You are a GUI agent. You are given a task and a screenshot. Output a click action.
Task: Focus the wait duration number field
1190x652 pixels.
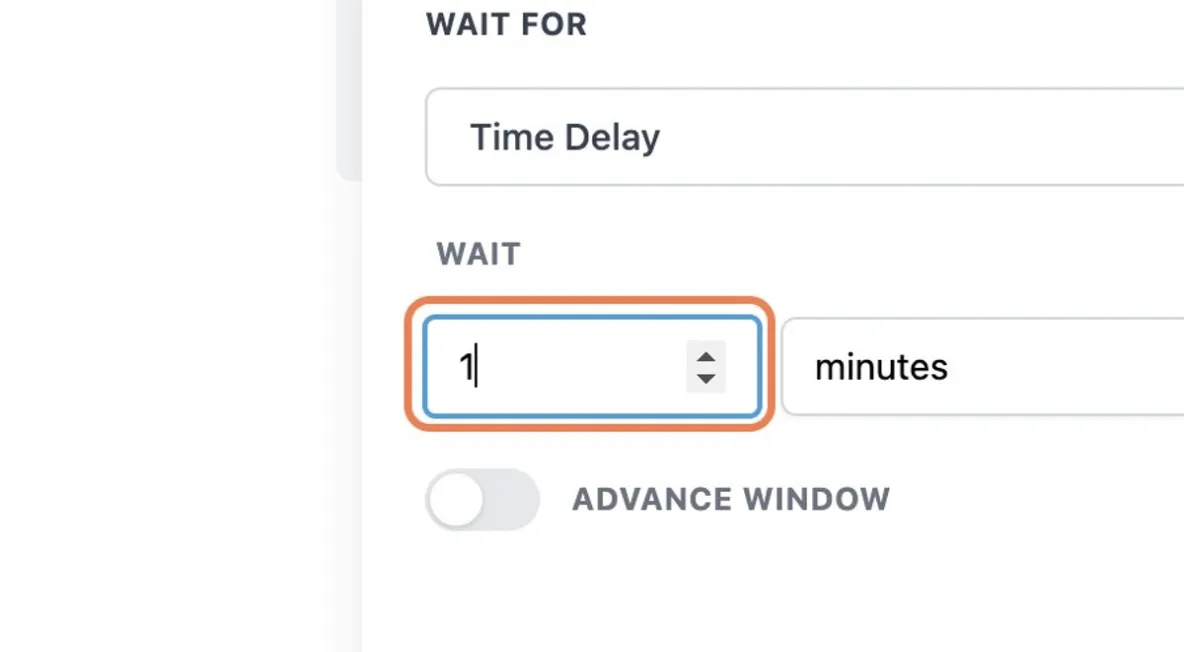point(593,367)
